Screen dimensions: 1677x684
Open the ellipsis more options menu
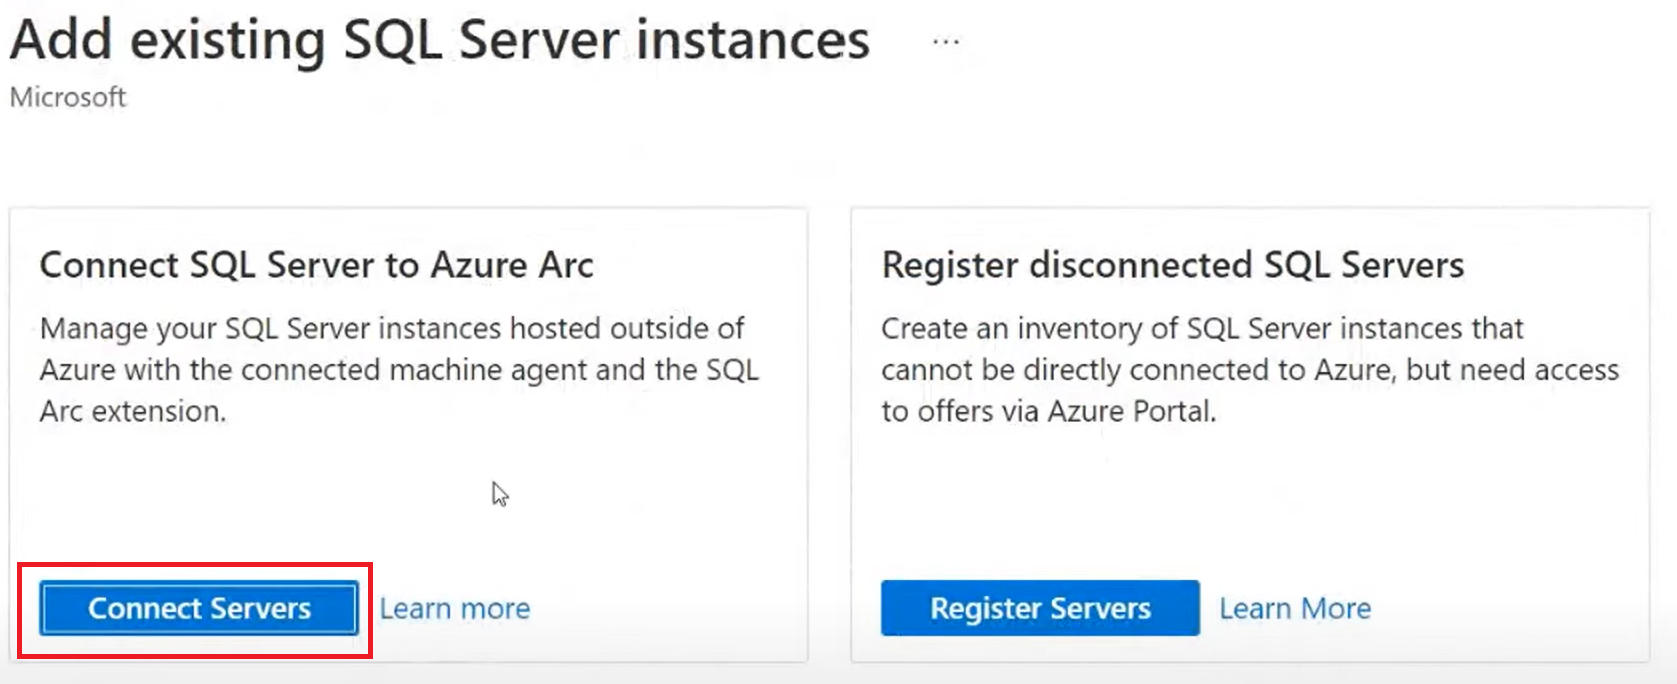click(946, 42)
